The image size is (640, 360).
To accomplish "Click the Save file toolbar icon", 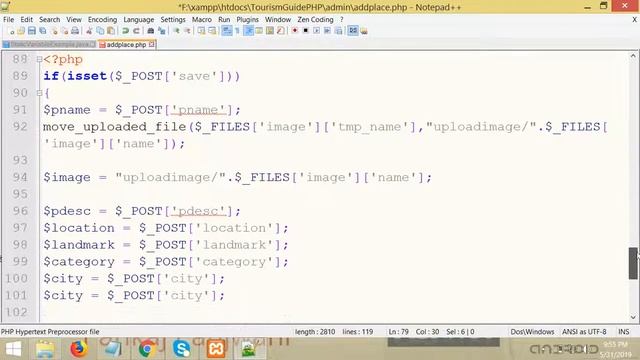I will point(32,31).
